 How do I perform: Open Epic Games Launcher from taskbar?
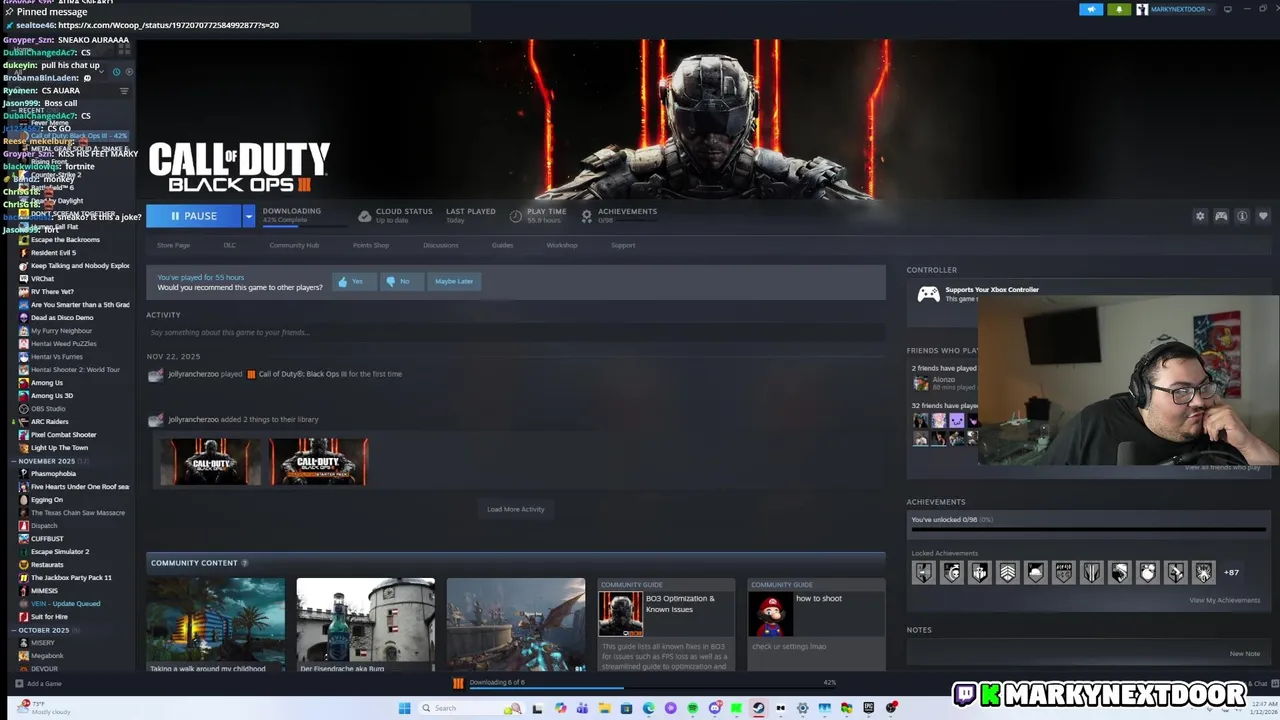[868, 708]
